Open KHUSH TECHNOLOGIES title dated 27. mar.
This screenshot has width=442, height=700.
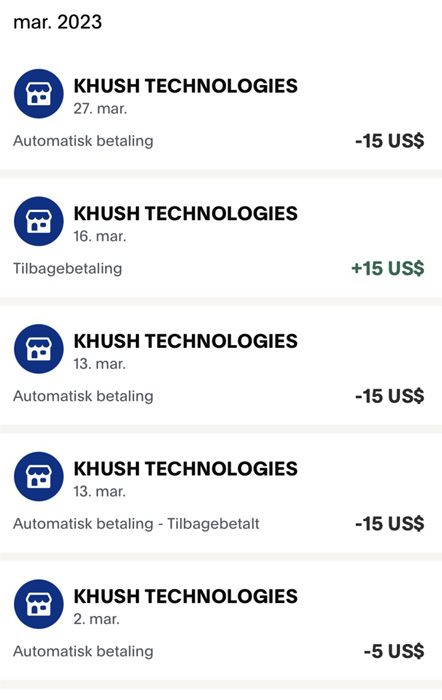tap(185, 86)
